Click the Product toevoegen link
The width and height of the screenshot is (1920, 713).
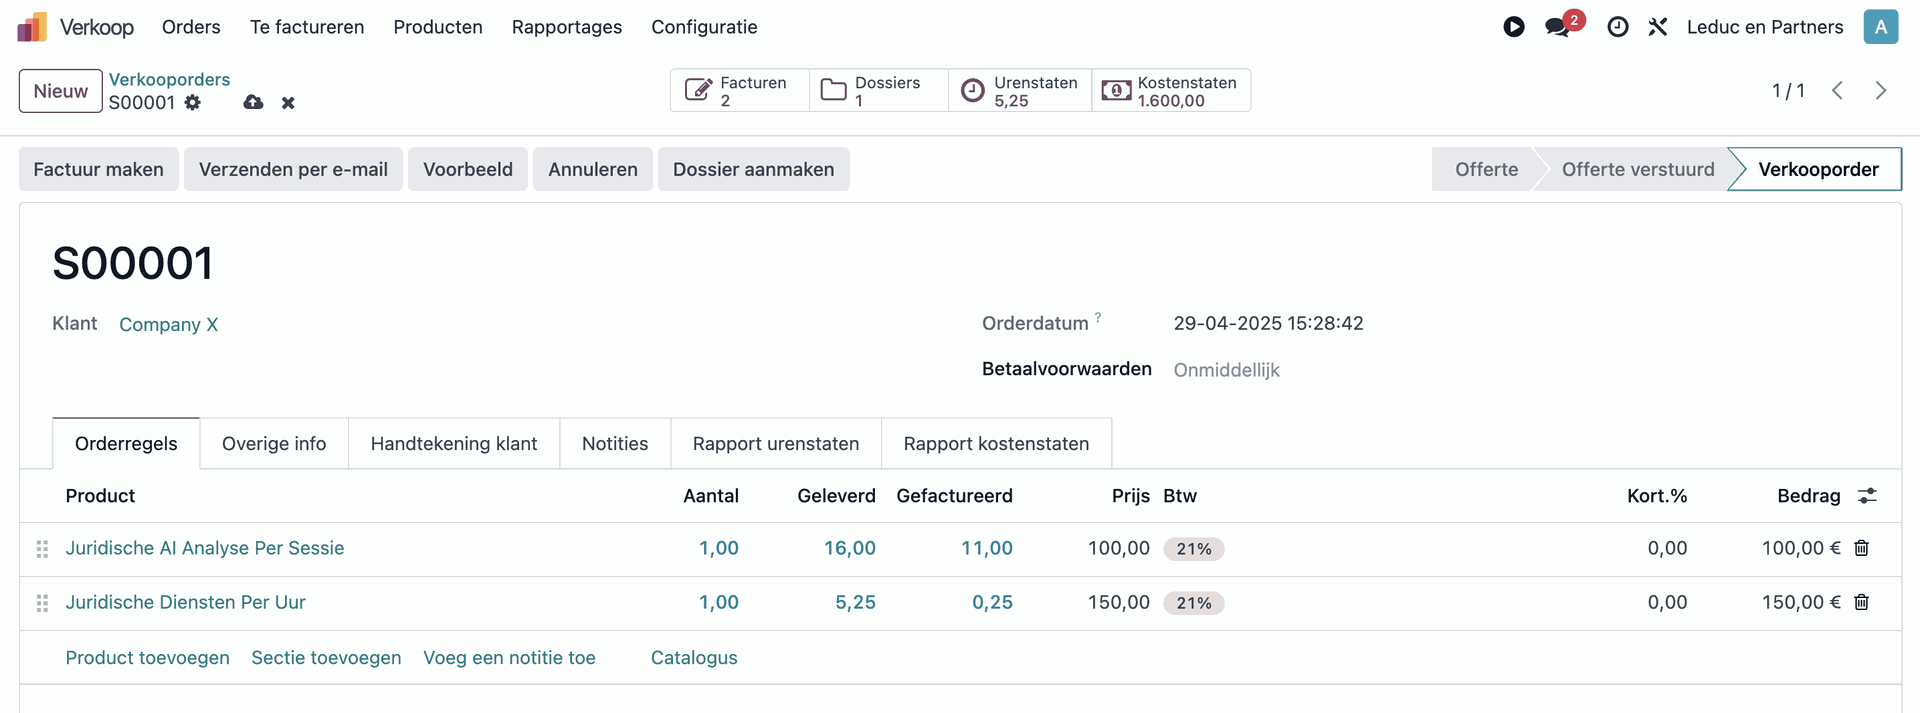click(x=147, y=658)
